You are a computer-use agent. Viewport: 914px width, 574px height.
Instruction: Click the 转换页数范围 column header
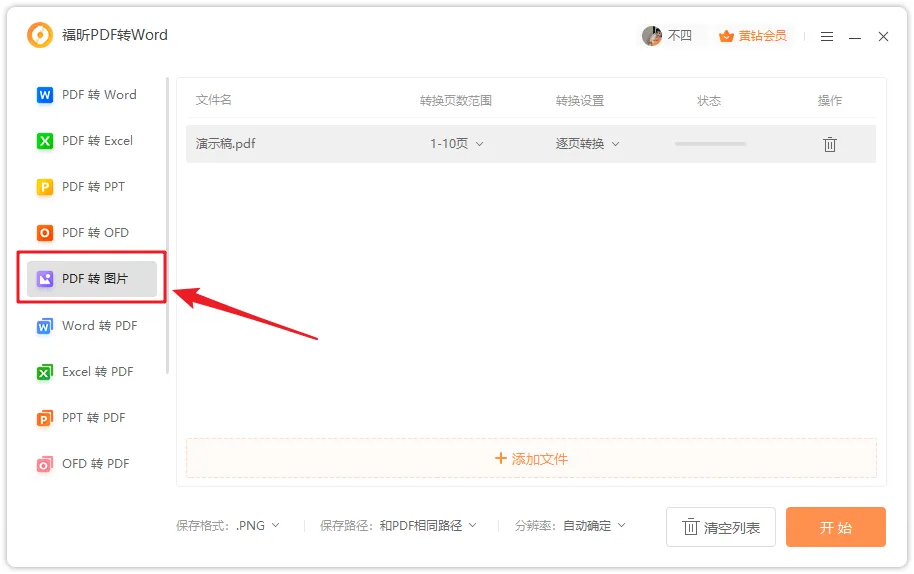tap(456, 100)
